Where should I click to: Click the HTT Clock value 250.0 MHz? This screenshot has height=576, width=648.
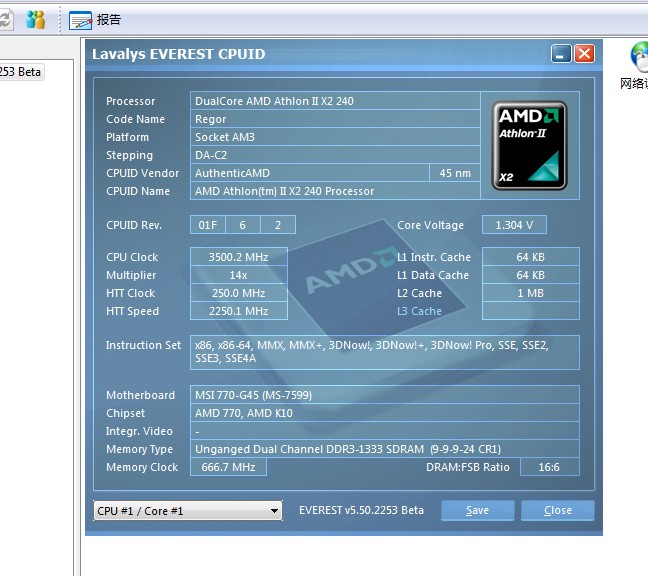tap(238, 293)
